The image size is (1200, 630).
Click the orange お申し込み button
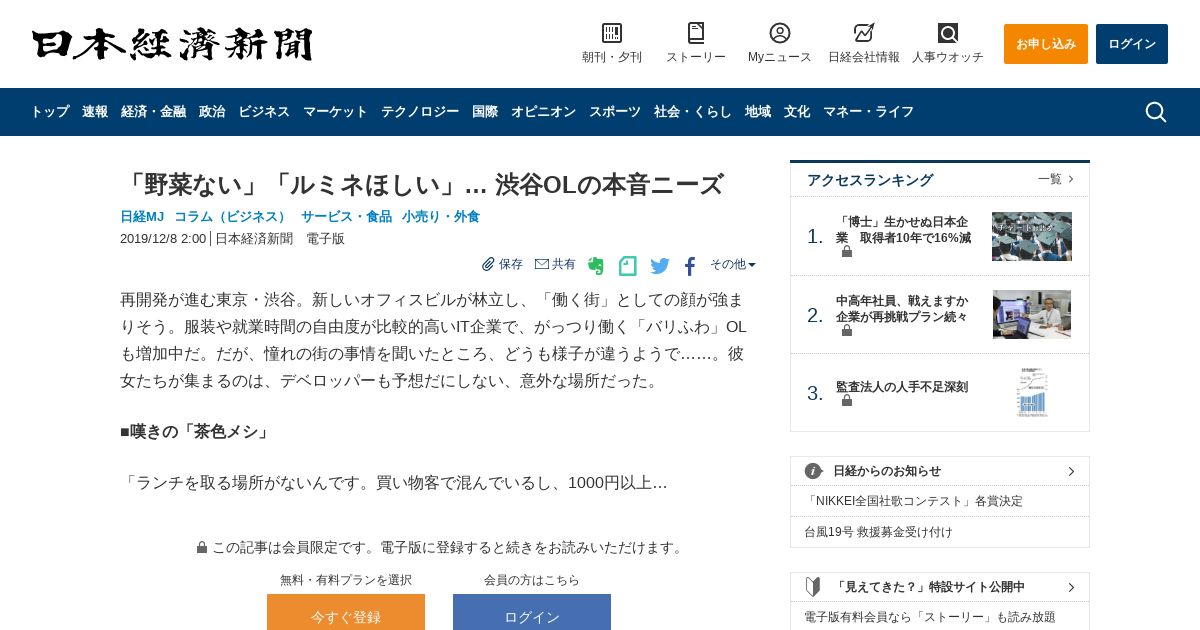tap(1046, 44)
